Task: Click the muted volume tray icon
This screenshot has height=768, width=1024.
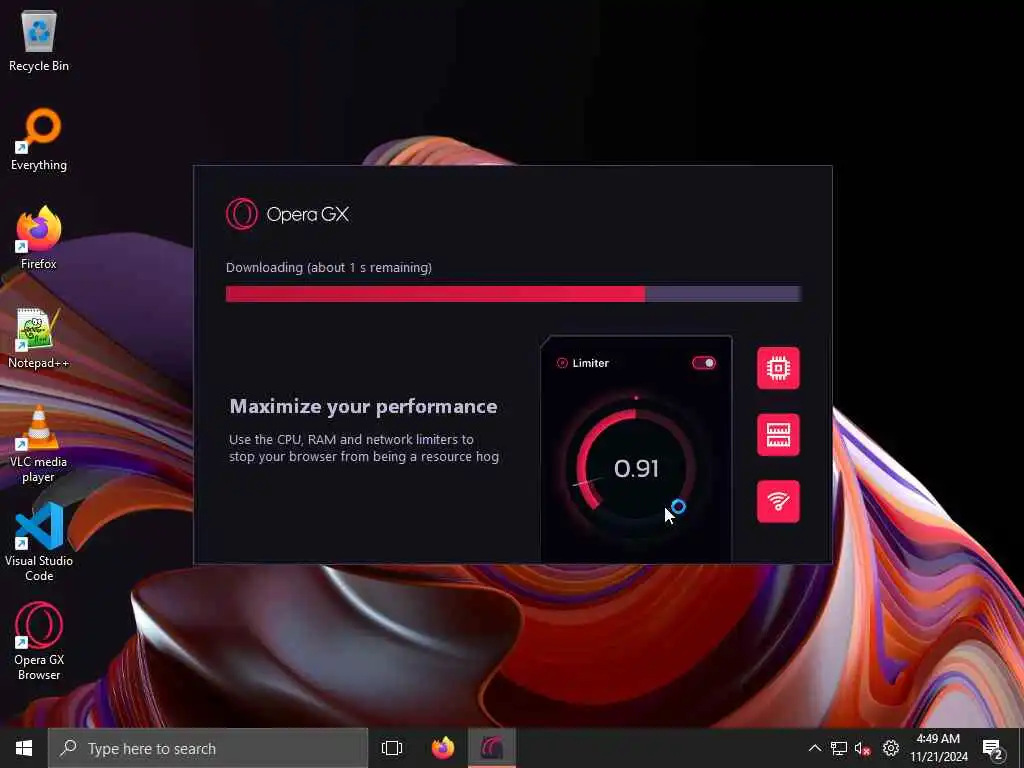Action: tap(862, 748)
